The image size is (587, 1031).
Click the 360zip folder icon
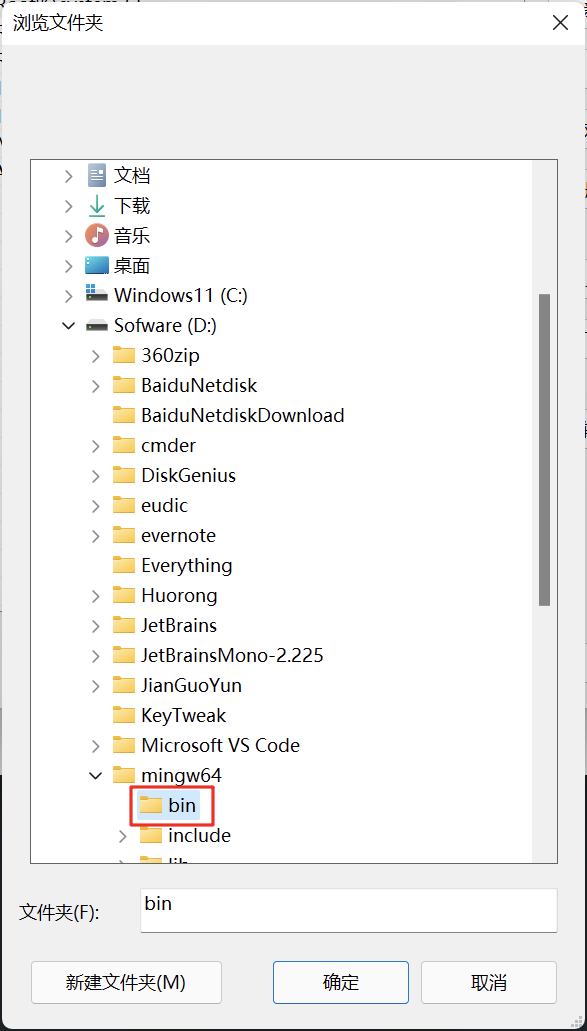(x=124, y=355)
